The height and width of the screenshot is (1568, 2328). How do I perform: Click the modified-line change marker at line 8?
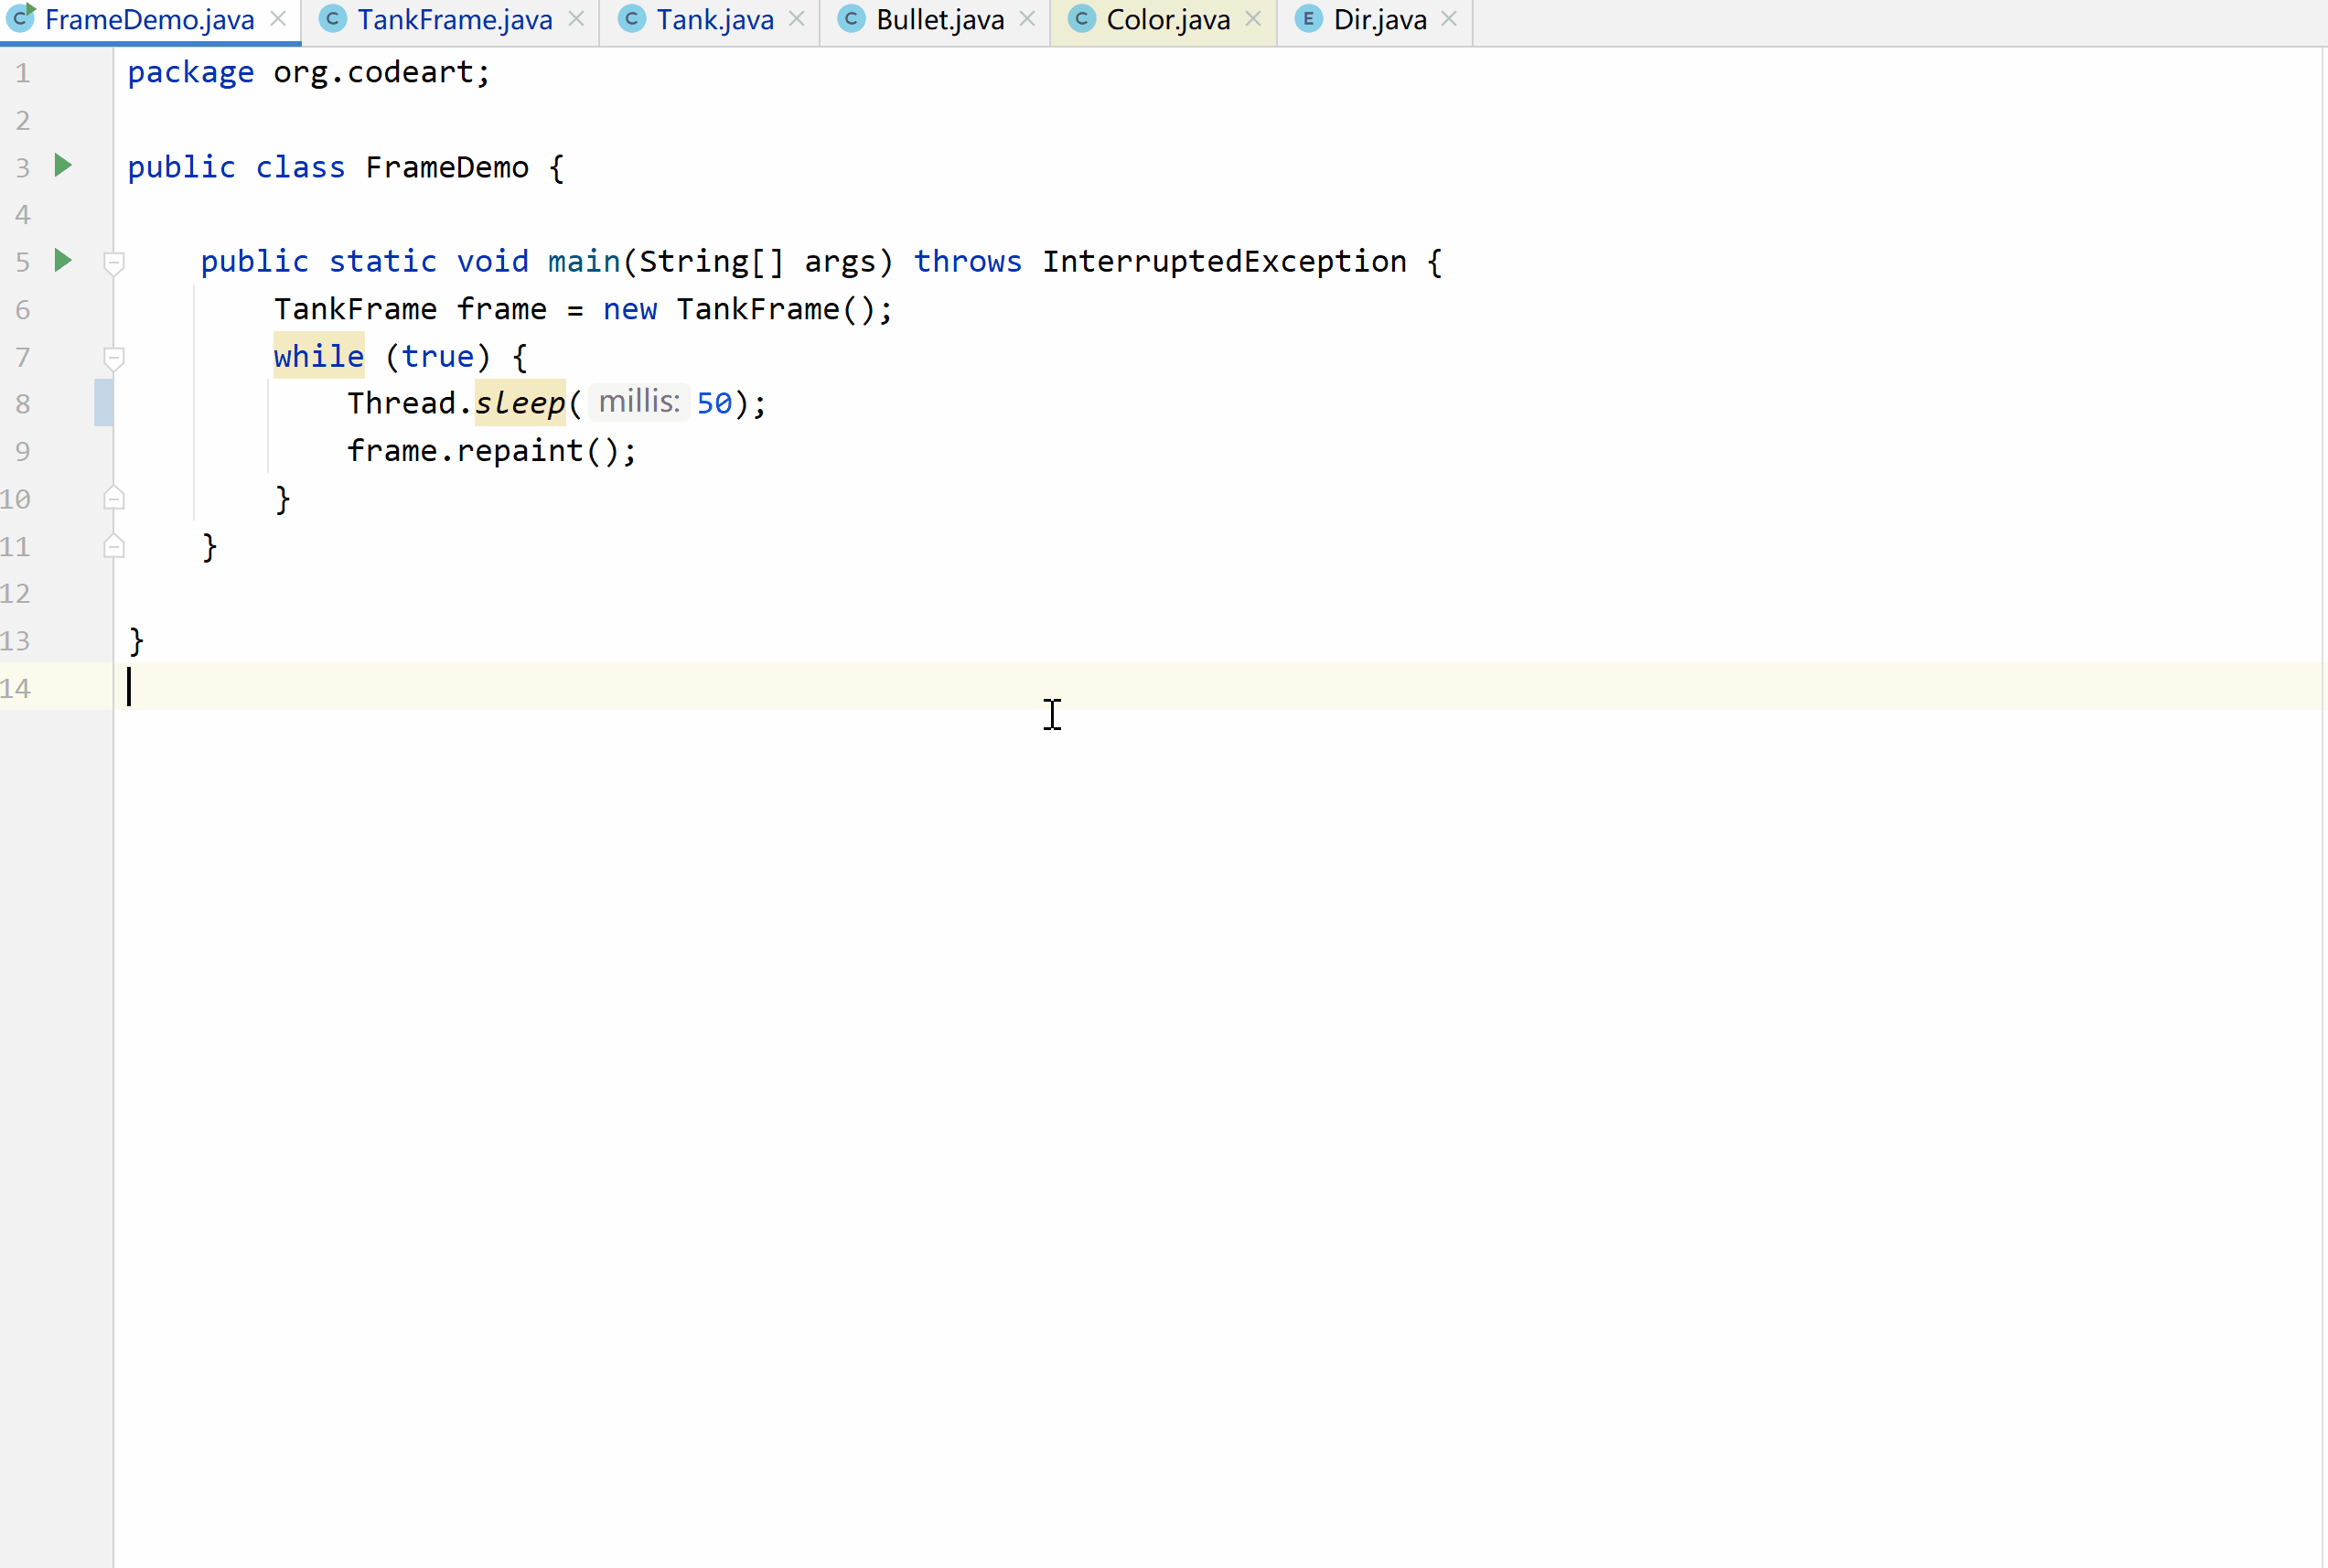[x=104, y=402]
